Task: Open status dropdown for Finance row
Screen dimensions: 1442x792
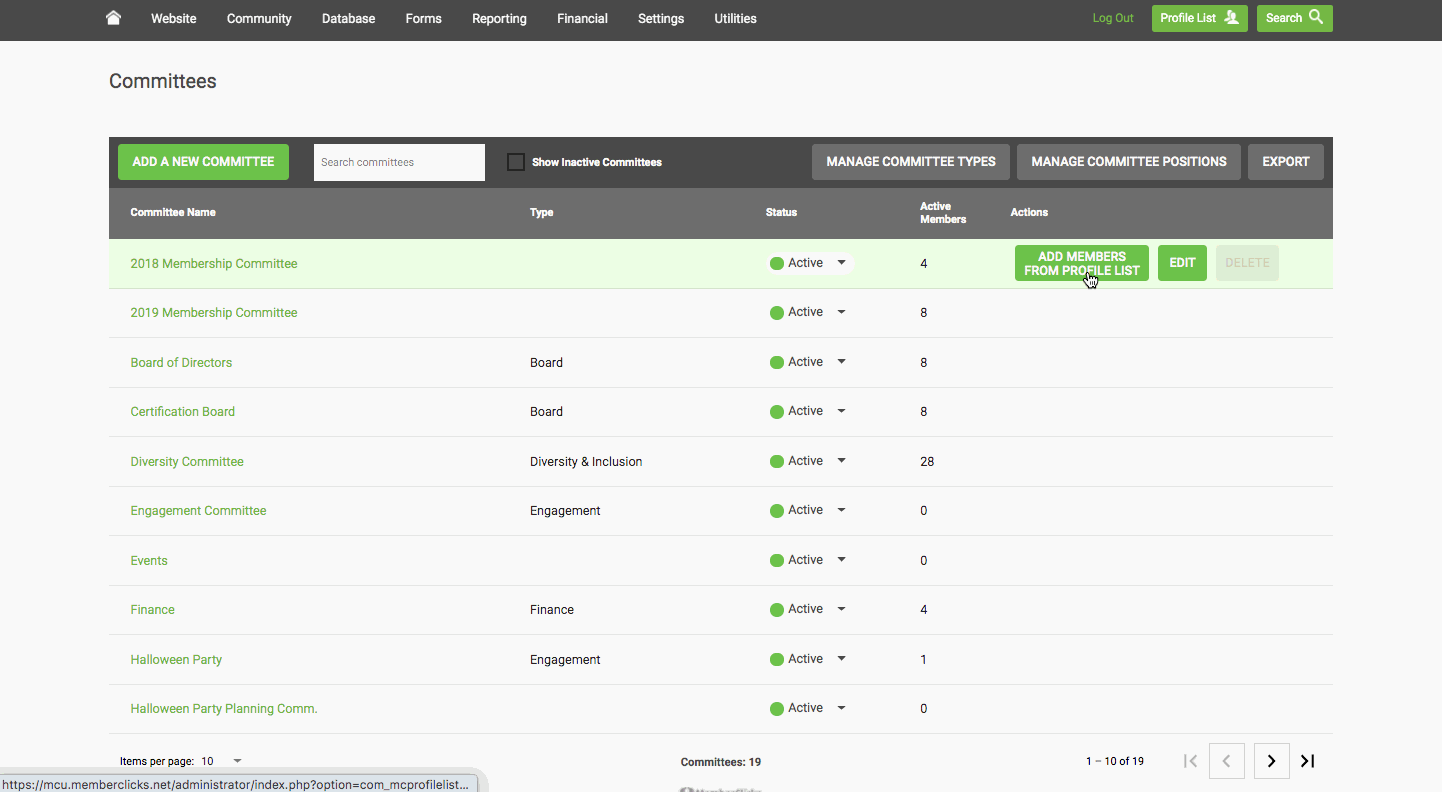Action: coord(841,609)
